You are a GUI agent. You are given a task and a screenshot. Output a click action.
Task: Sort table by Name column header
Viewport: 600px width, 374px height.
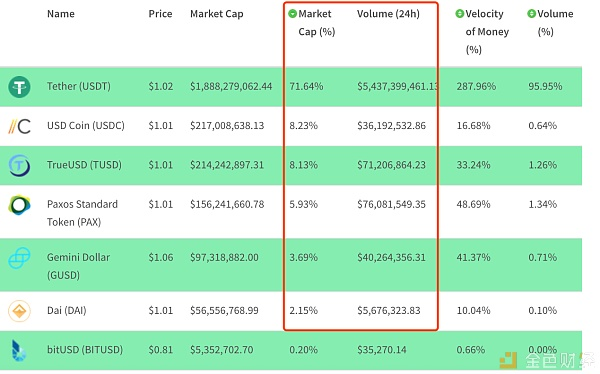pos(61,14)
